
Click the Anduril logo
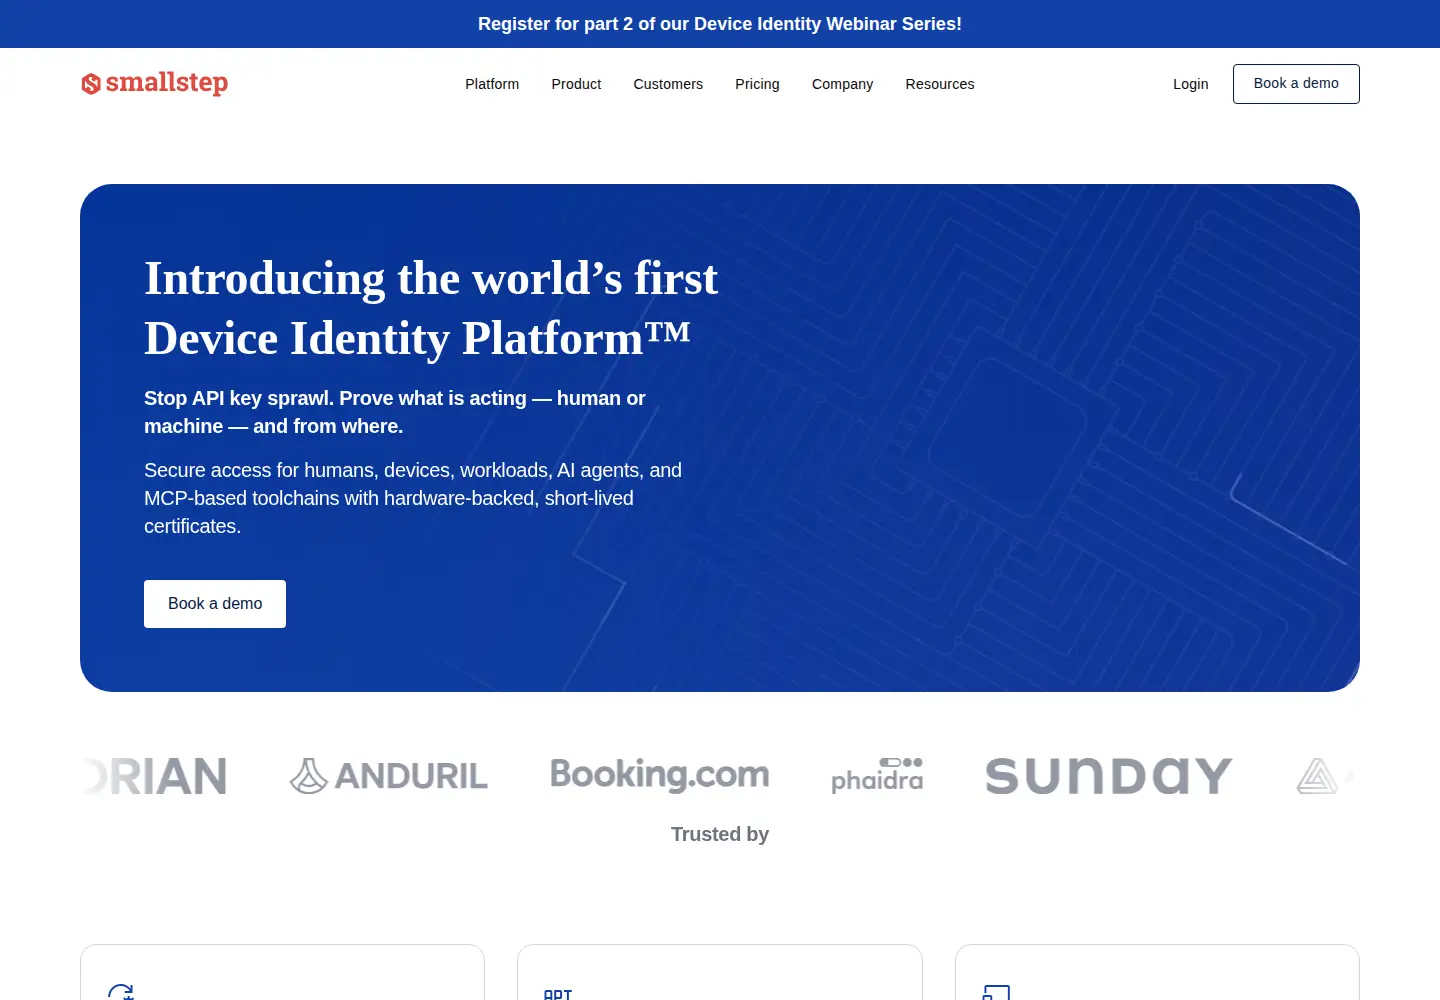389,776
